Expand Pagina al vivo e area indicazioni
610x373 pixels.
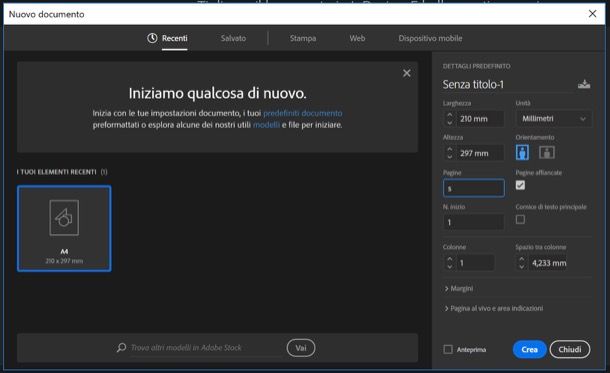(x=494, y=308)
